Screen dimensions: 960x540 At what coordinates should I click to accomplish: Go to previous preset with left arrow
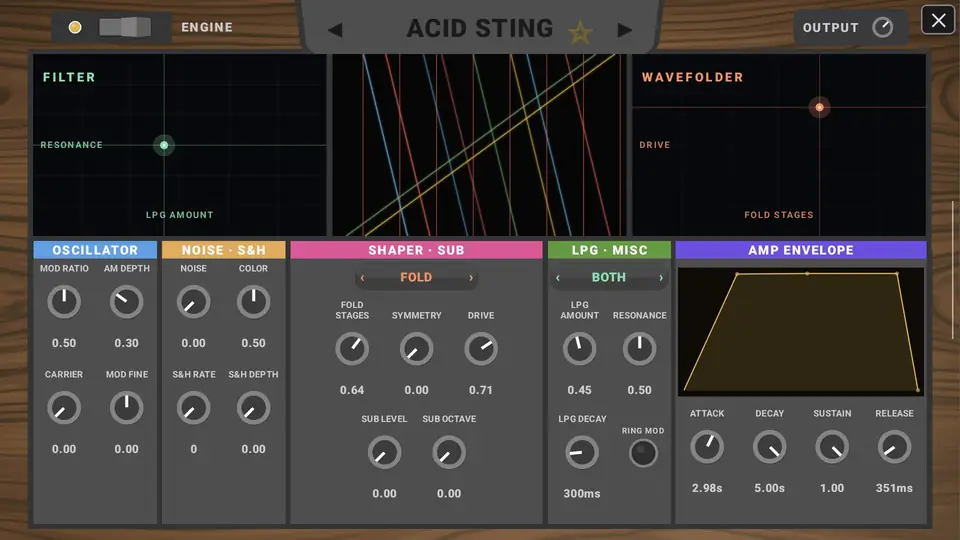pyautogui.click(x=335, y=29)
